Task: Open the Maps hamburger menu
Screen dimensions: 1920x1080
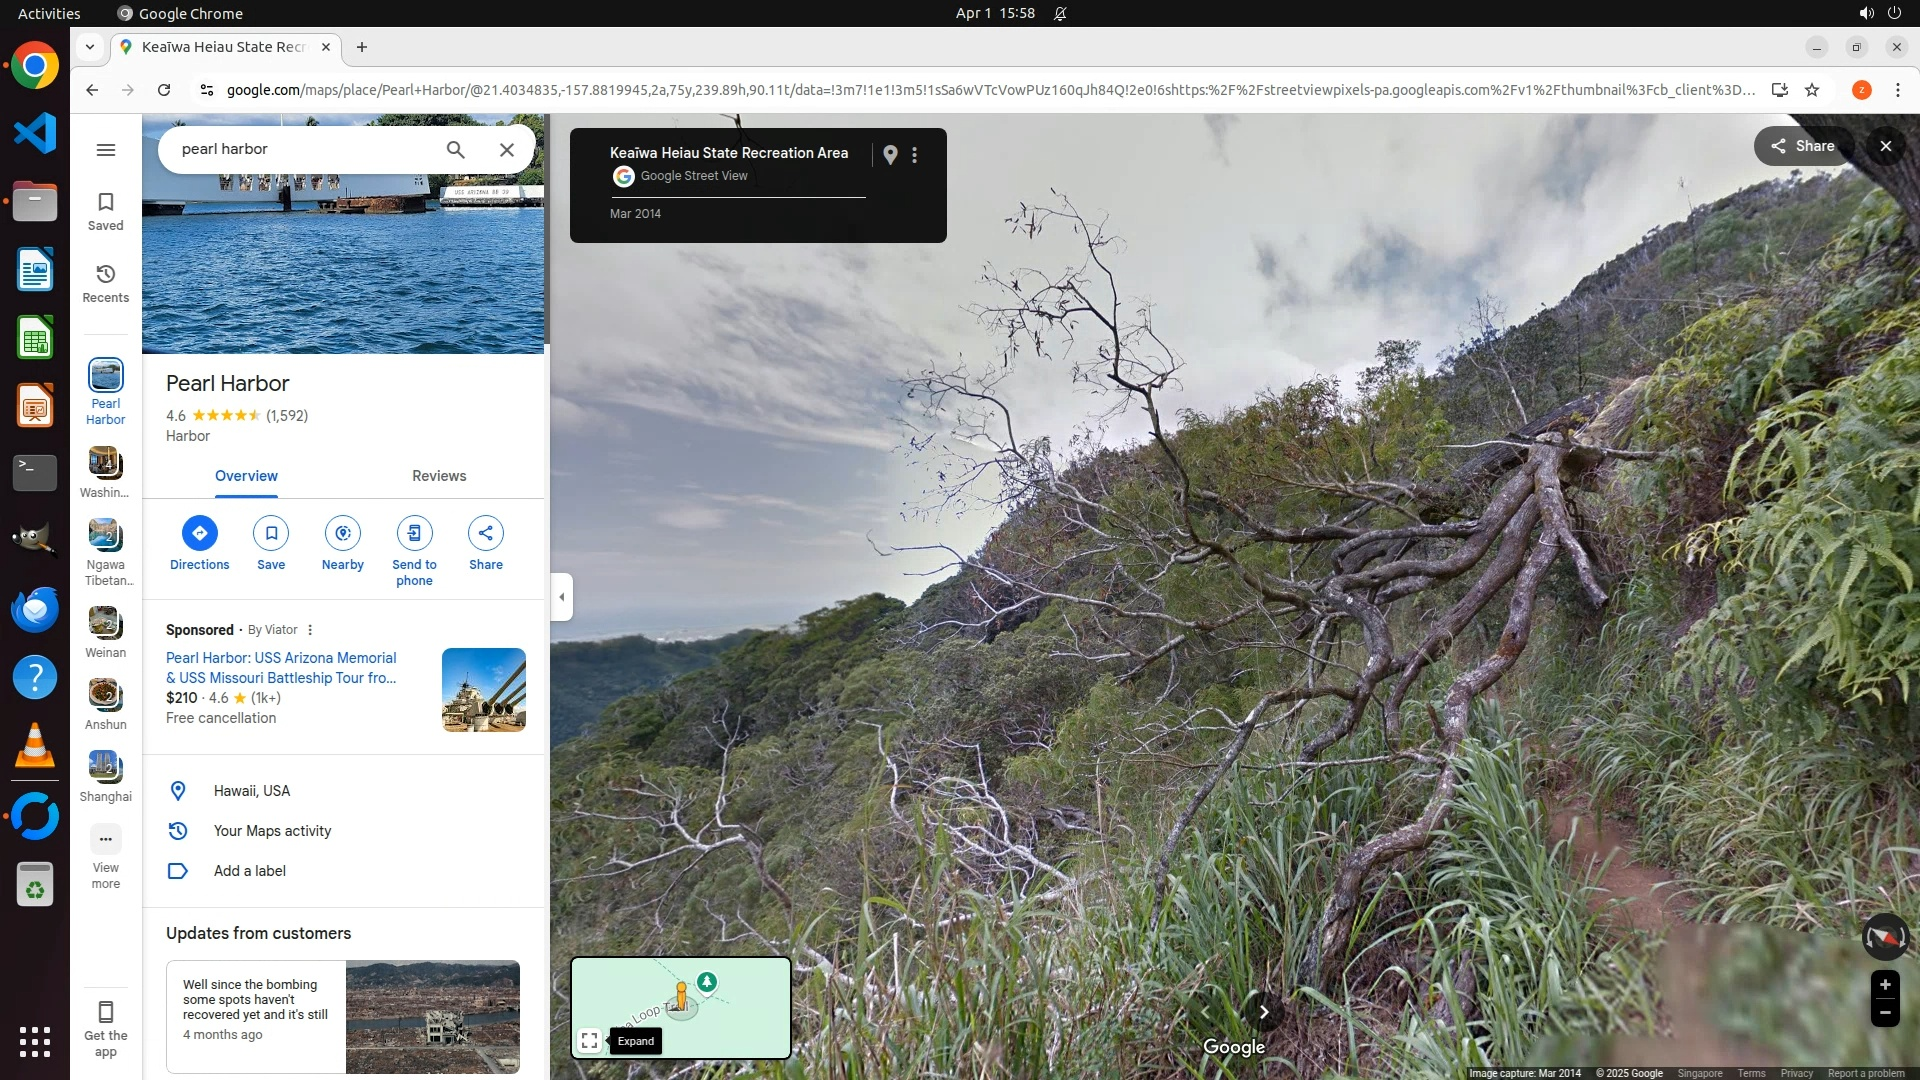Action: pyautogui.click(x=105, y=150)
